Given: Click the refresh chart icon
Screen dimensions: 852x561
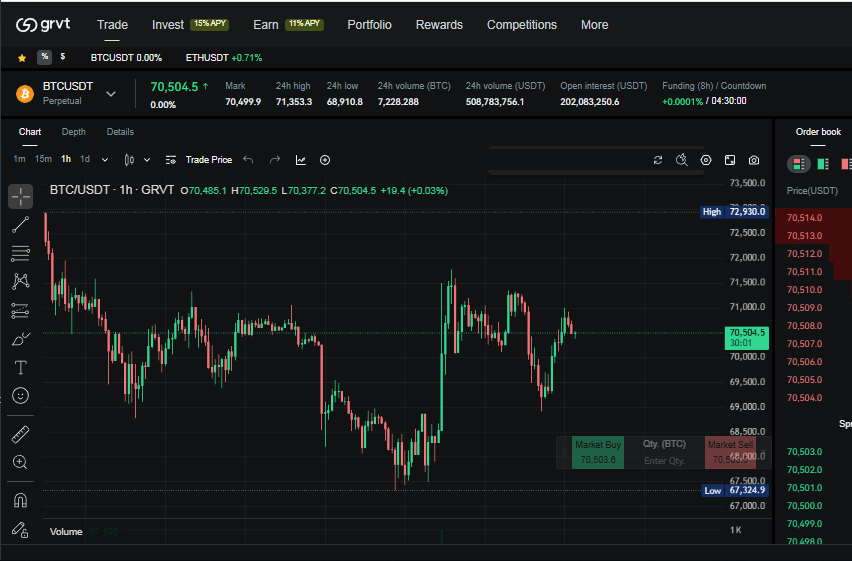Looking at the screenshot, I should (658, 160).
